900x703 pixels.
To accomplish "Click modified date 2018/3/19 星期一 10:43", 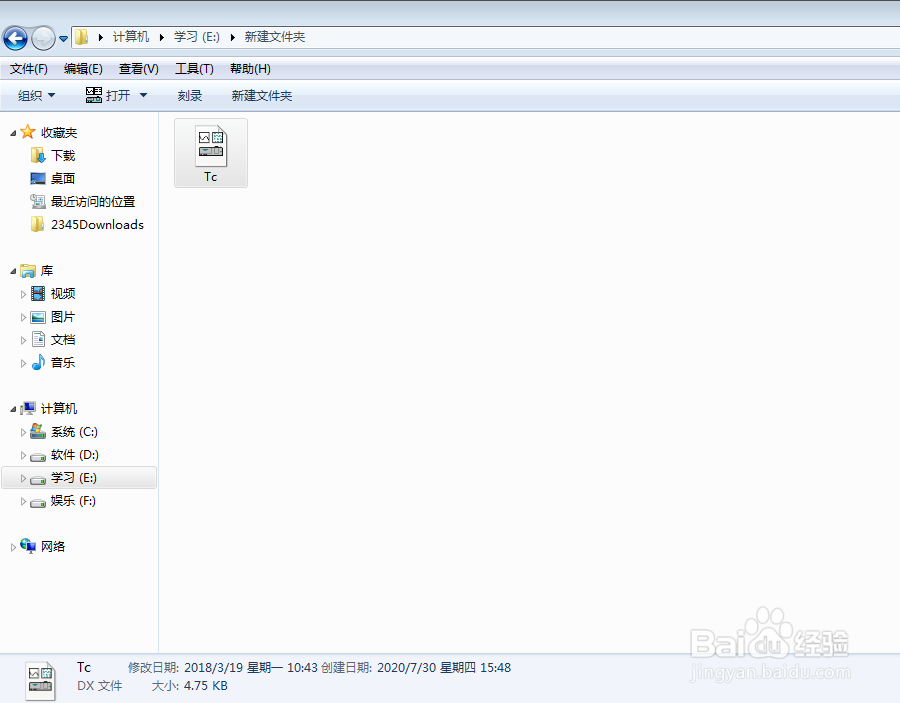I will point(251,668).
